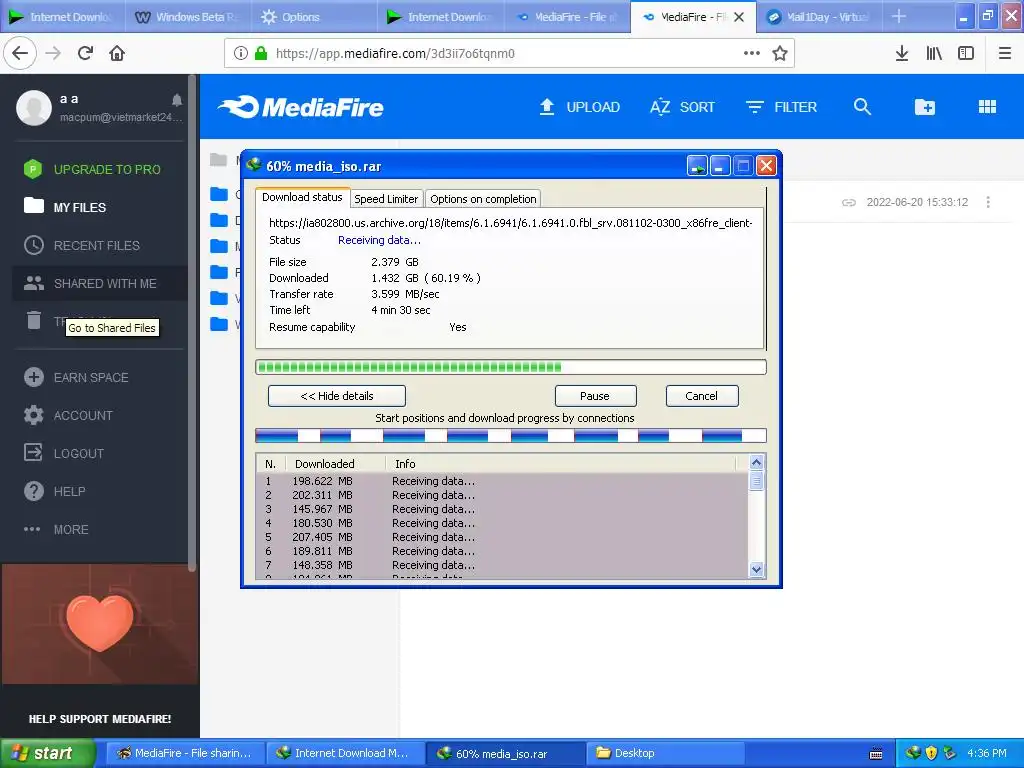Cancel the media_iso.rar download
The height and width of the screenshot is (768, 1024).
[701, 396]
